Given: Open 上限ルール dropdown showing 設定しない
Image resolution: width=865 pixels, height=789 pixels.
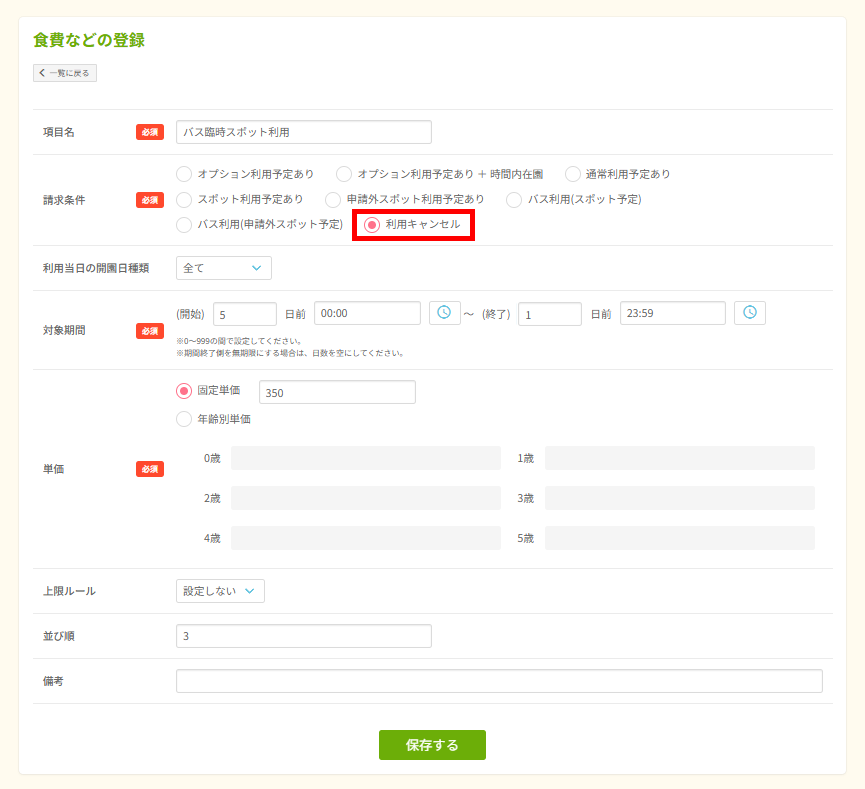Looking at the screenshot, I should pyautogui.click(x=220, y=591).
